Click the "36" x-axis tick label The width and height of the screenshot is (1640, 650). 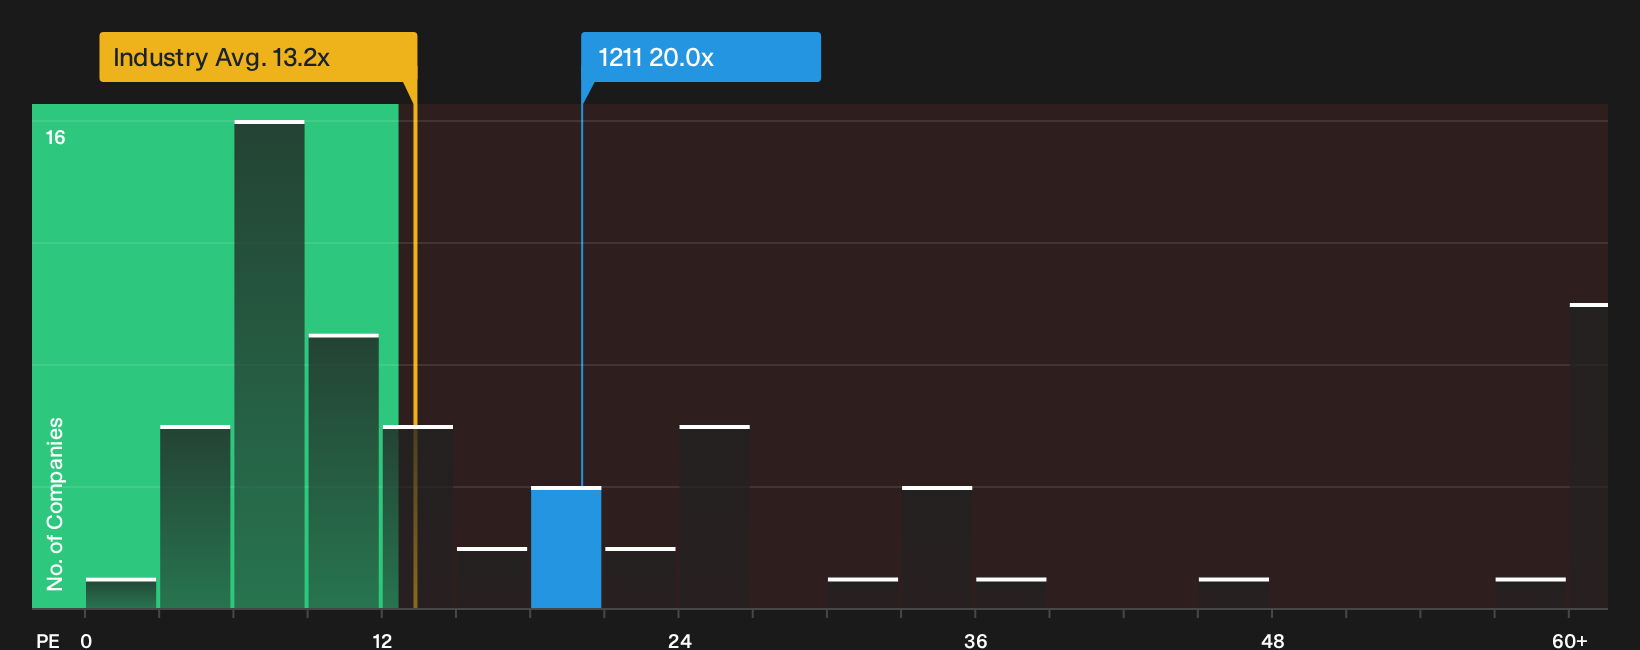coord(976,641)
